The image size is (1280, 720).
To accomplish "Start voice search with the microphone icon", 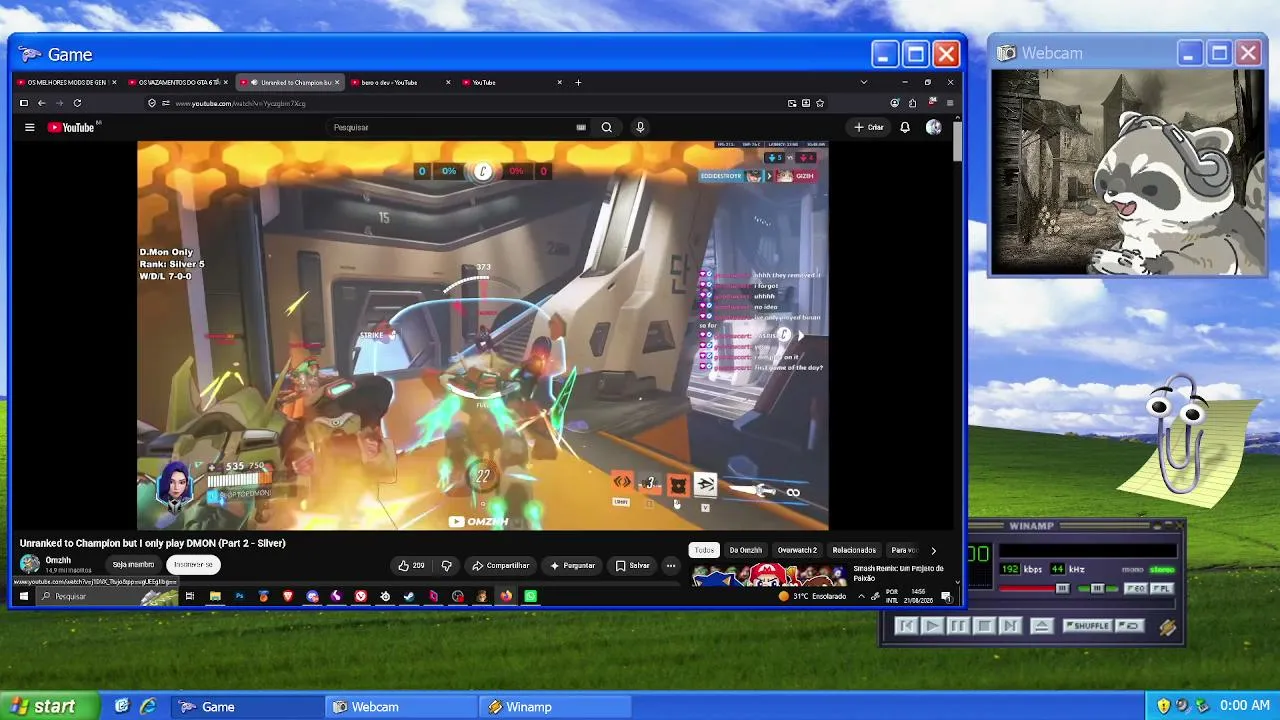I will 640,127.
